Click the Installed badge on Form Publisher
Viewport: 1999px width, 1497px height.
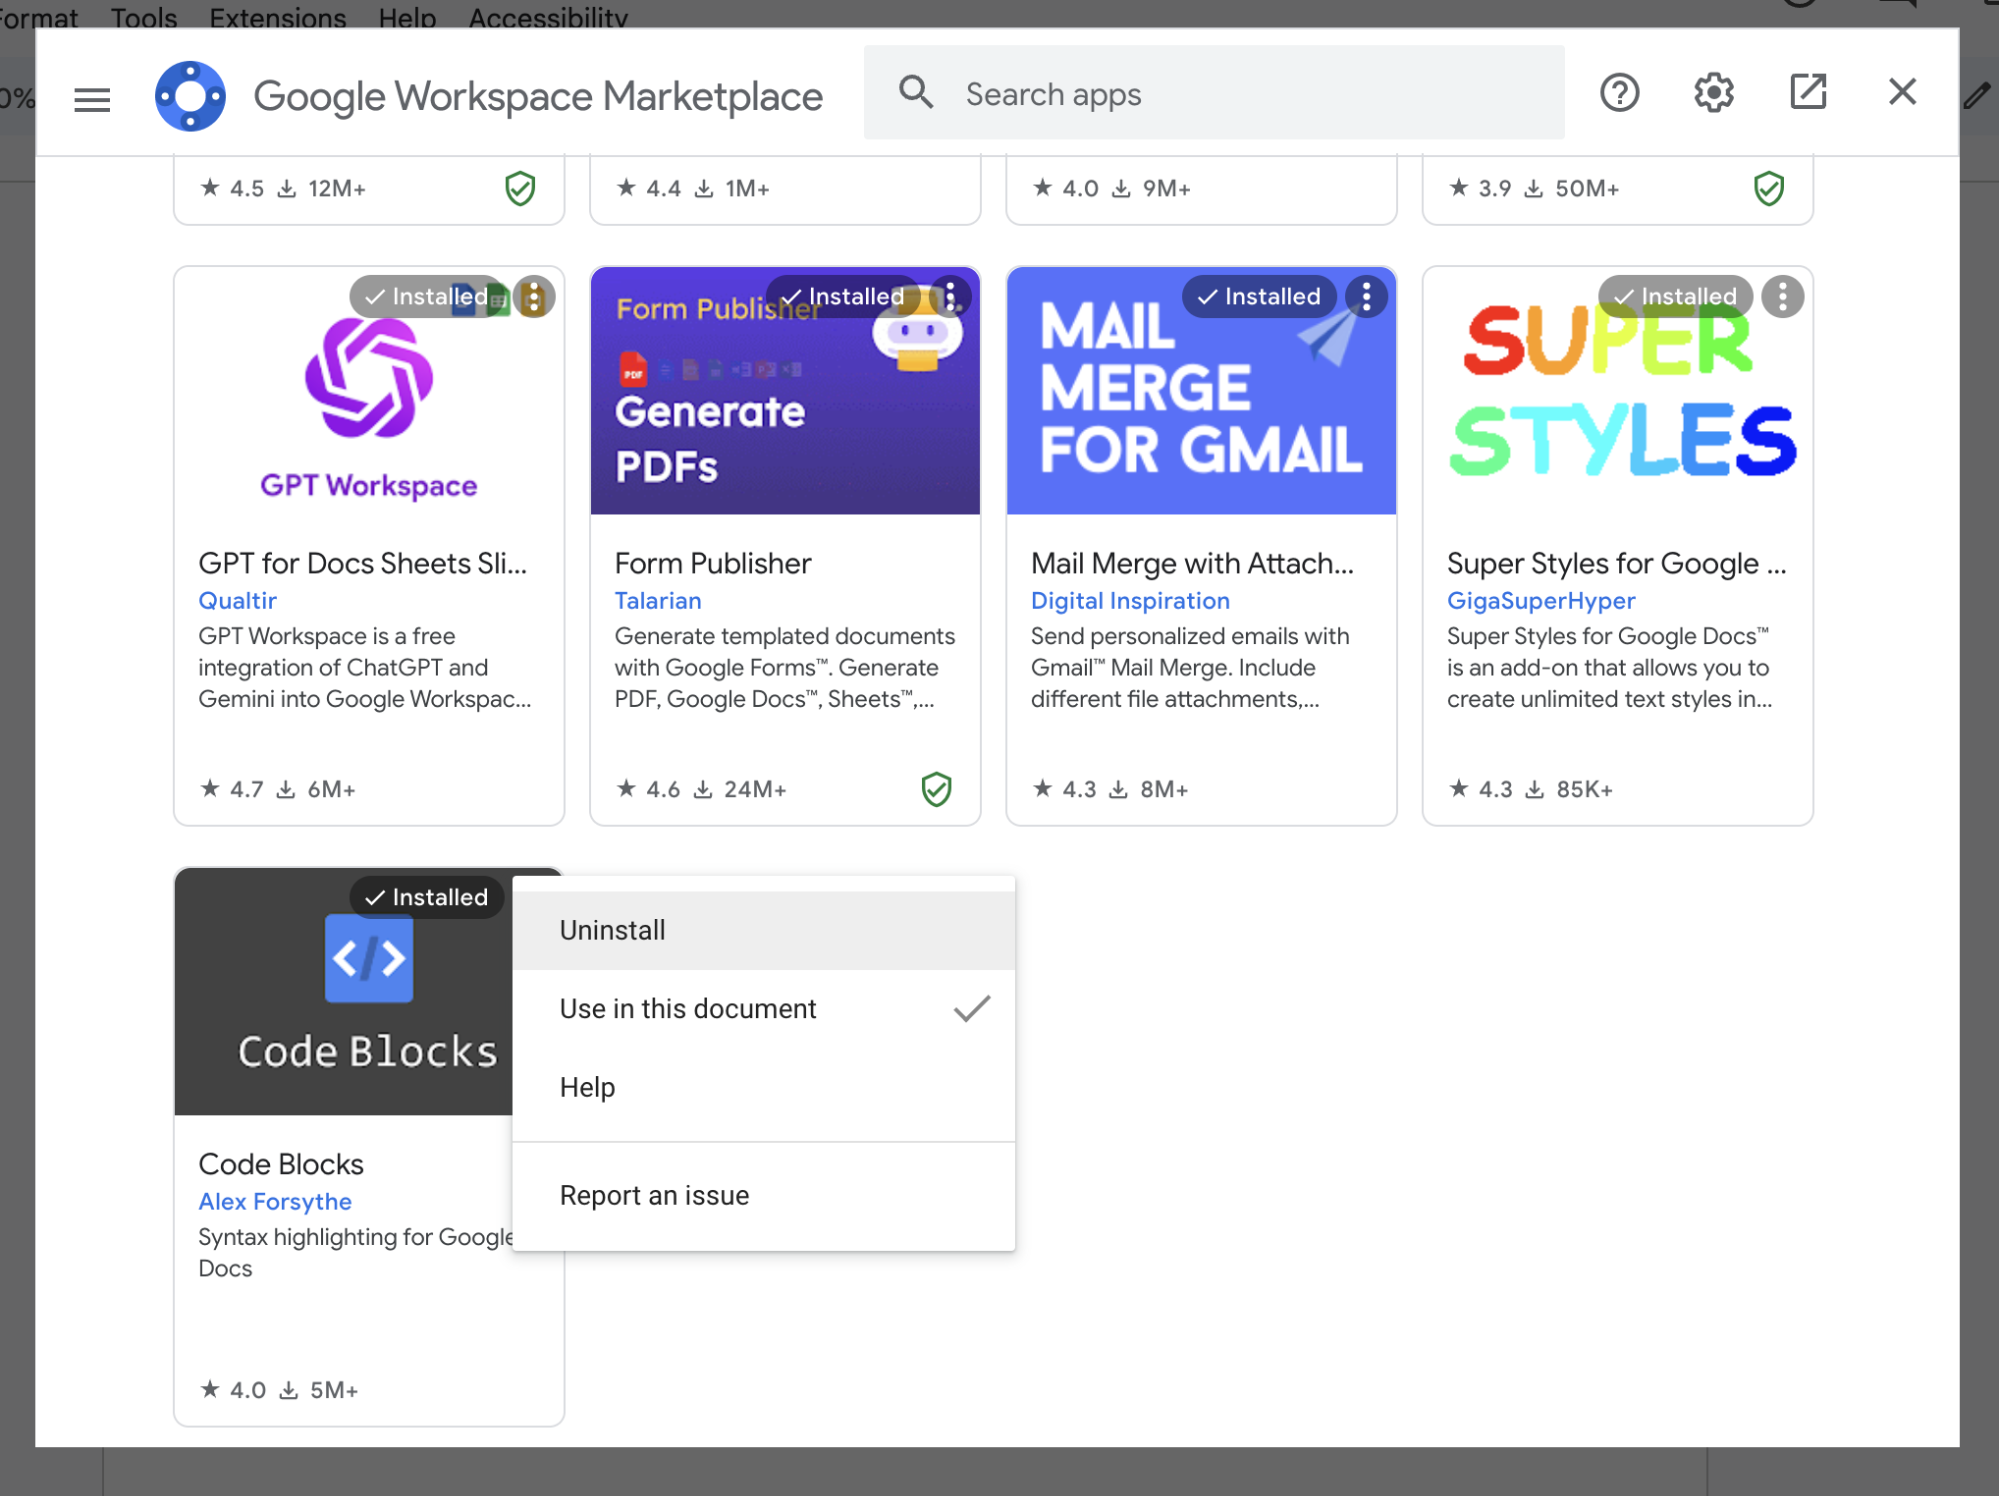(842, 297)
